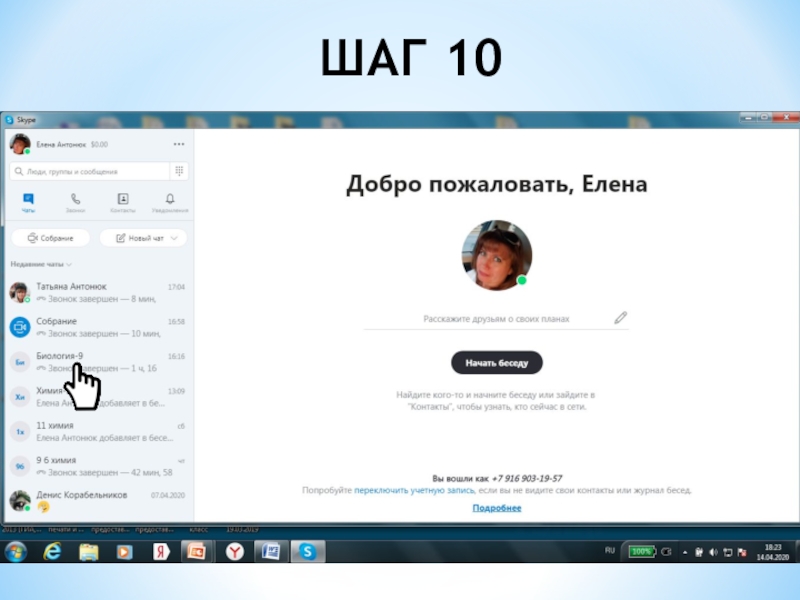Open the dial pad icon beside search
This screenshot has width=800, height=600.
pos(179,171)
